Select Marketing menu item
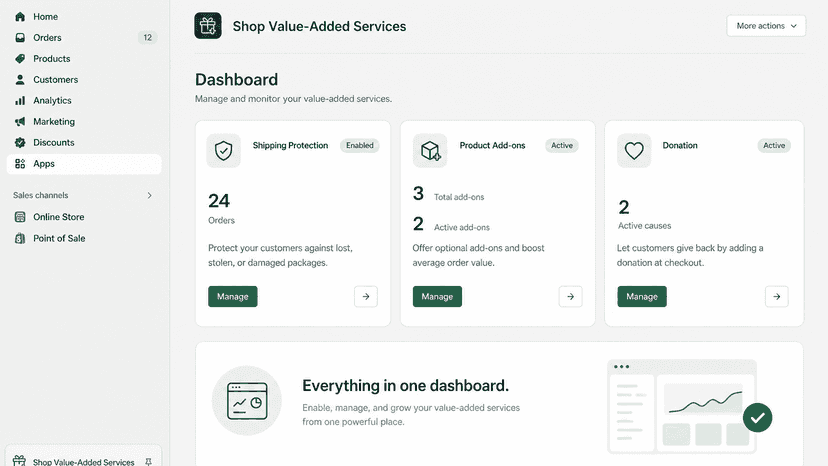 pyautogui.click(x=84, y=122)
